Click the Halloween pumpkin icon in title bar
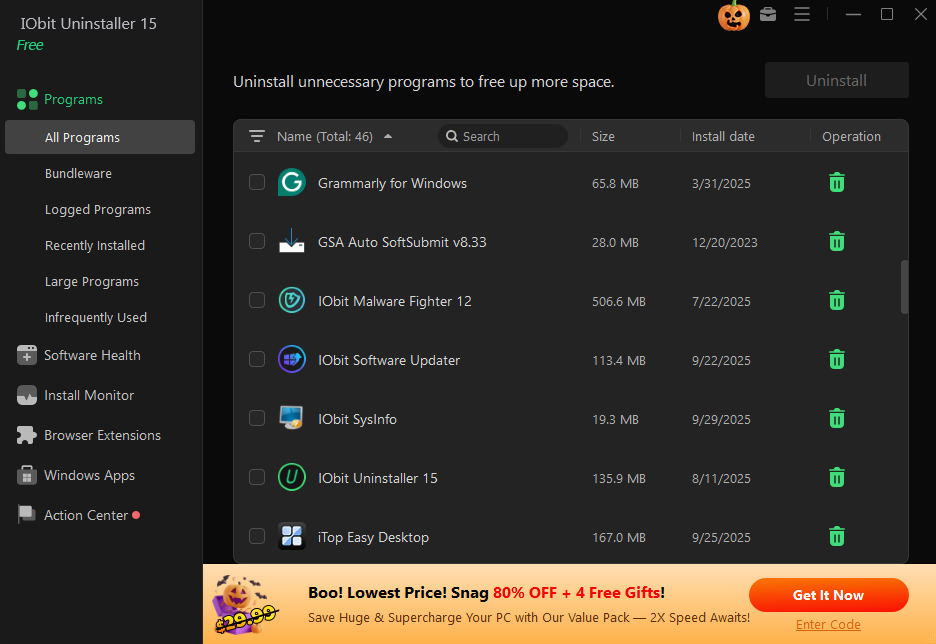This screenshot has height=644, width=936. coord(733,17)
